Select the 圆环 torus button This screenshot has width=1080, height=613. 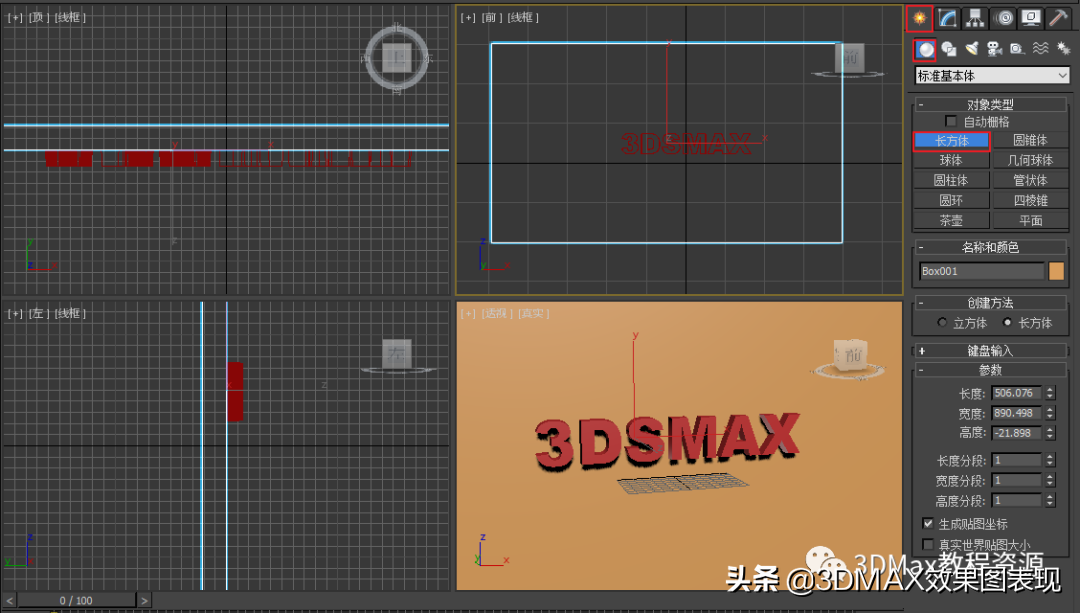tap(952, 200)
